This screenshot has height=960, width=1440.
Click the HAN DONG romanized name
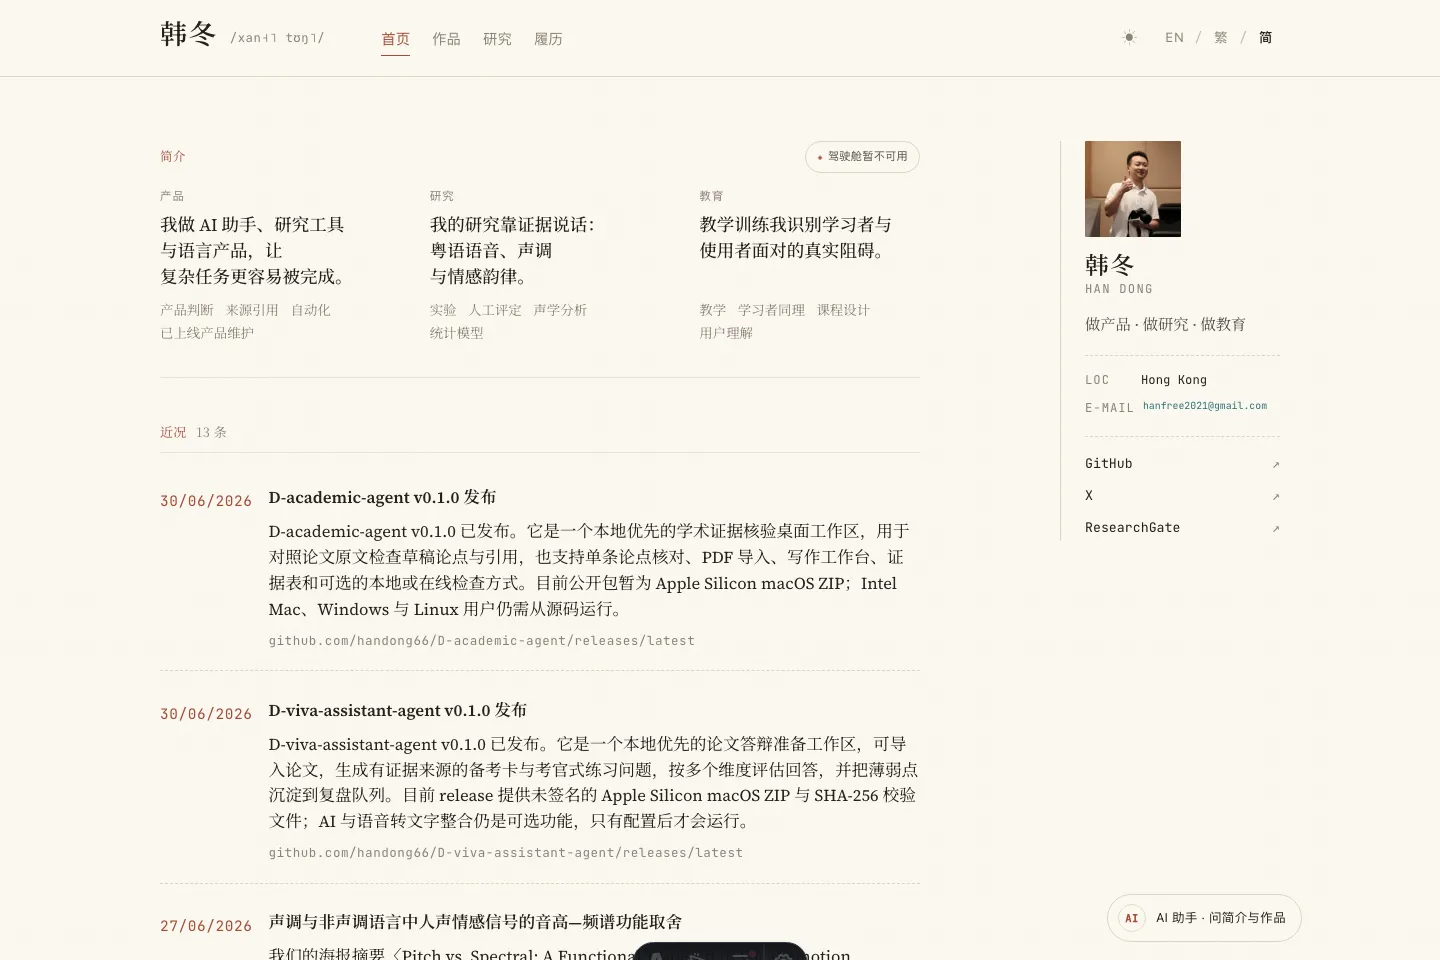tap(1119, 289)
